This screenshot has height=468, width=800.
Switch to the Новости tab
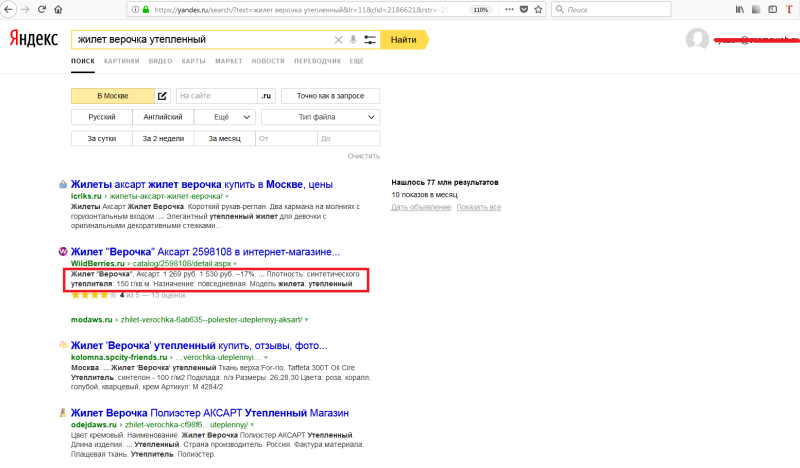[268, 61]
